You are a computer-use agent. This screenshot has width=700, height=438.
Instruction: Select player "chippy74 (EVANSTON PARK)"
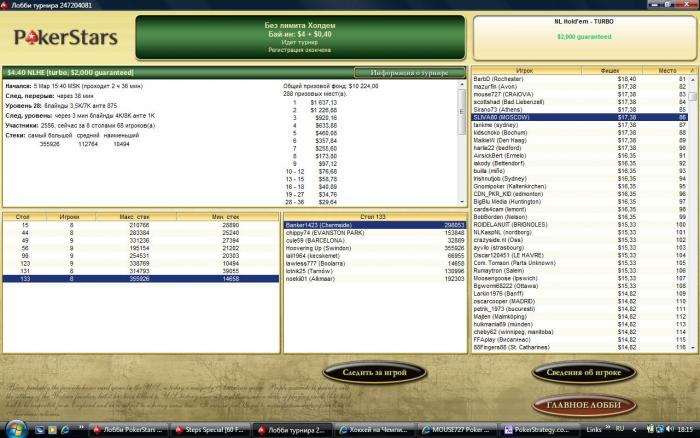coord(375,233)
